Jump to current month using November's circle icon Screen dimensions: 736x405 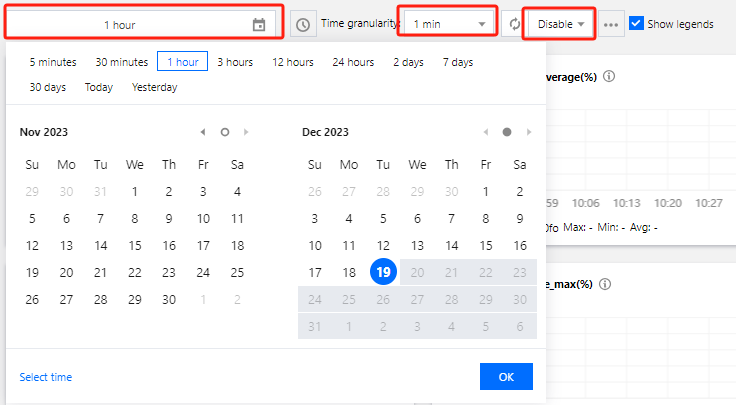[x=225, y=132]
